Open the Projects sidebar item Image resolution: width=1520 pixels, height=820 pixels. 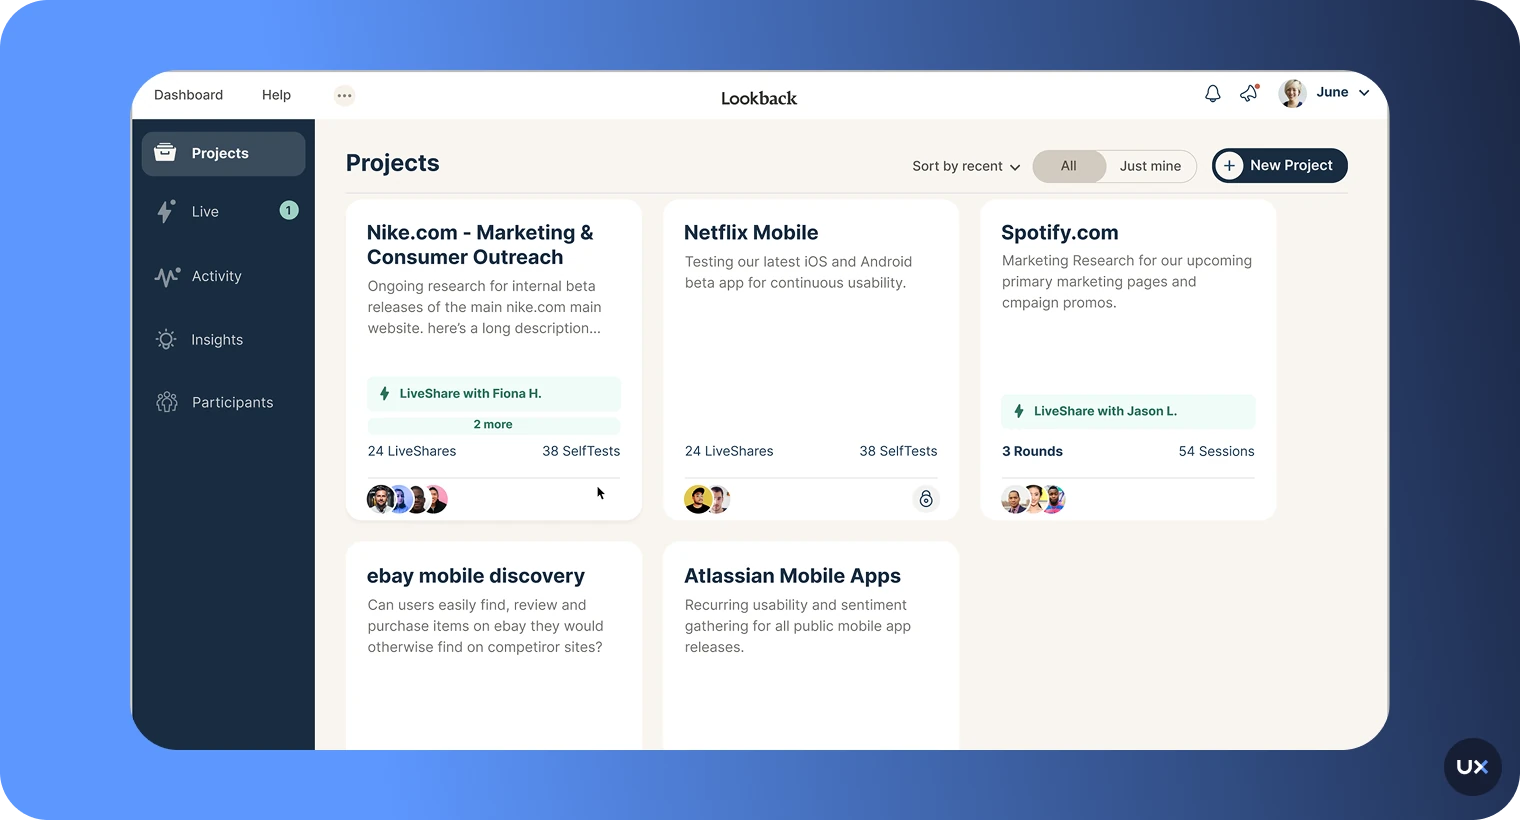coord(223,154)
